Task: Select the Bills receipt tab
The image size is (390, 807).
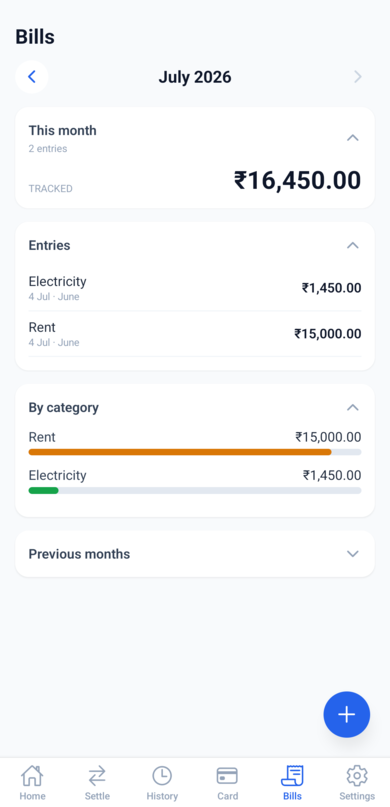Action: (292, 782)
